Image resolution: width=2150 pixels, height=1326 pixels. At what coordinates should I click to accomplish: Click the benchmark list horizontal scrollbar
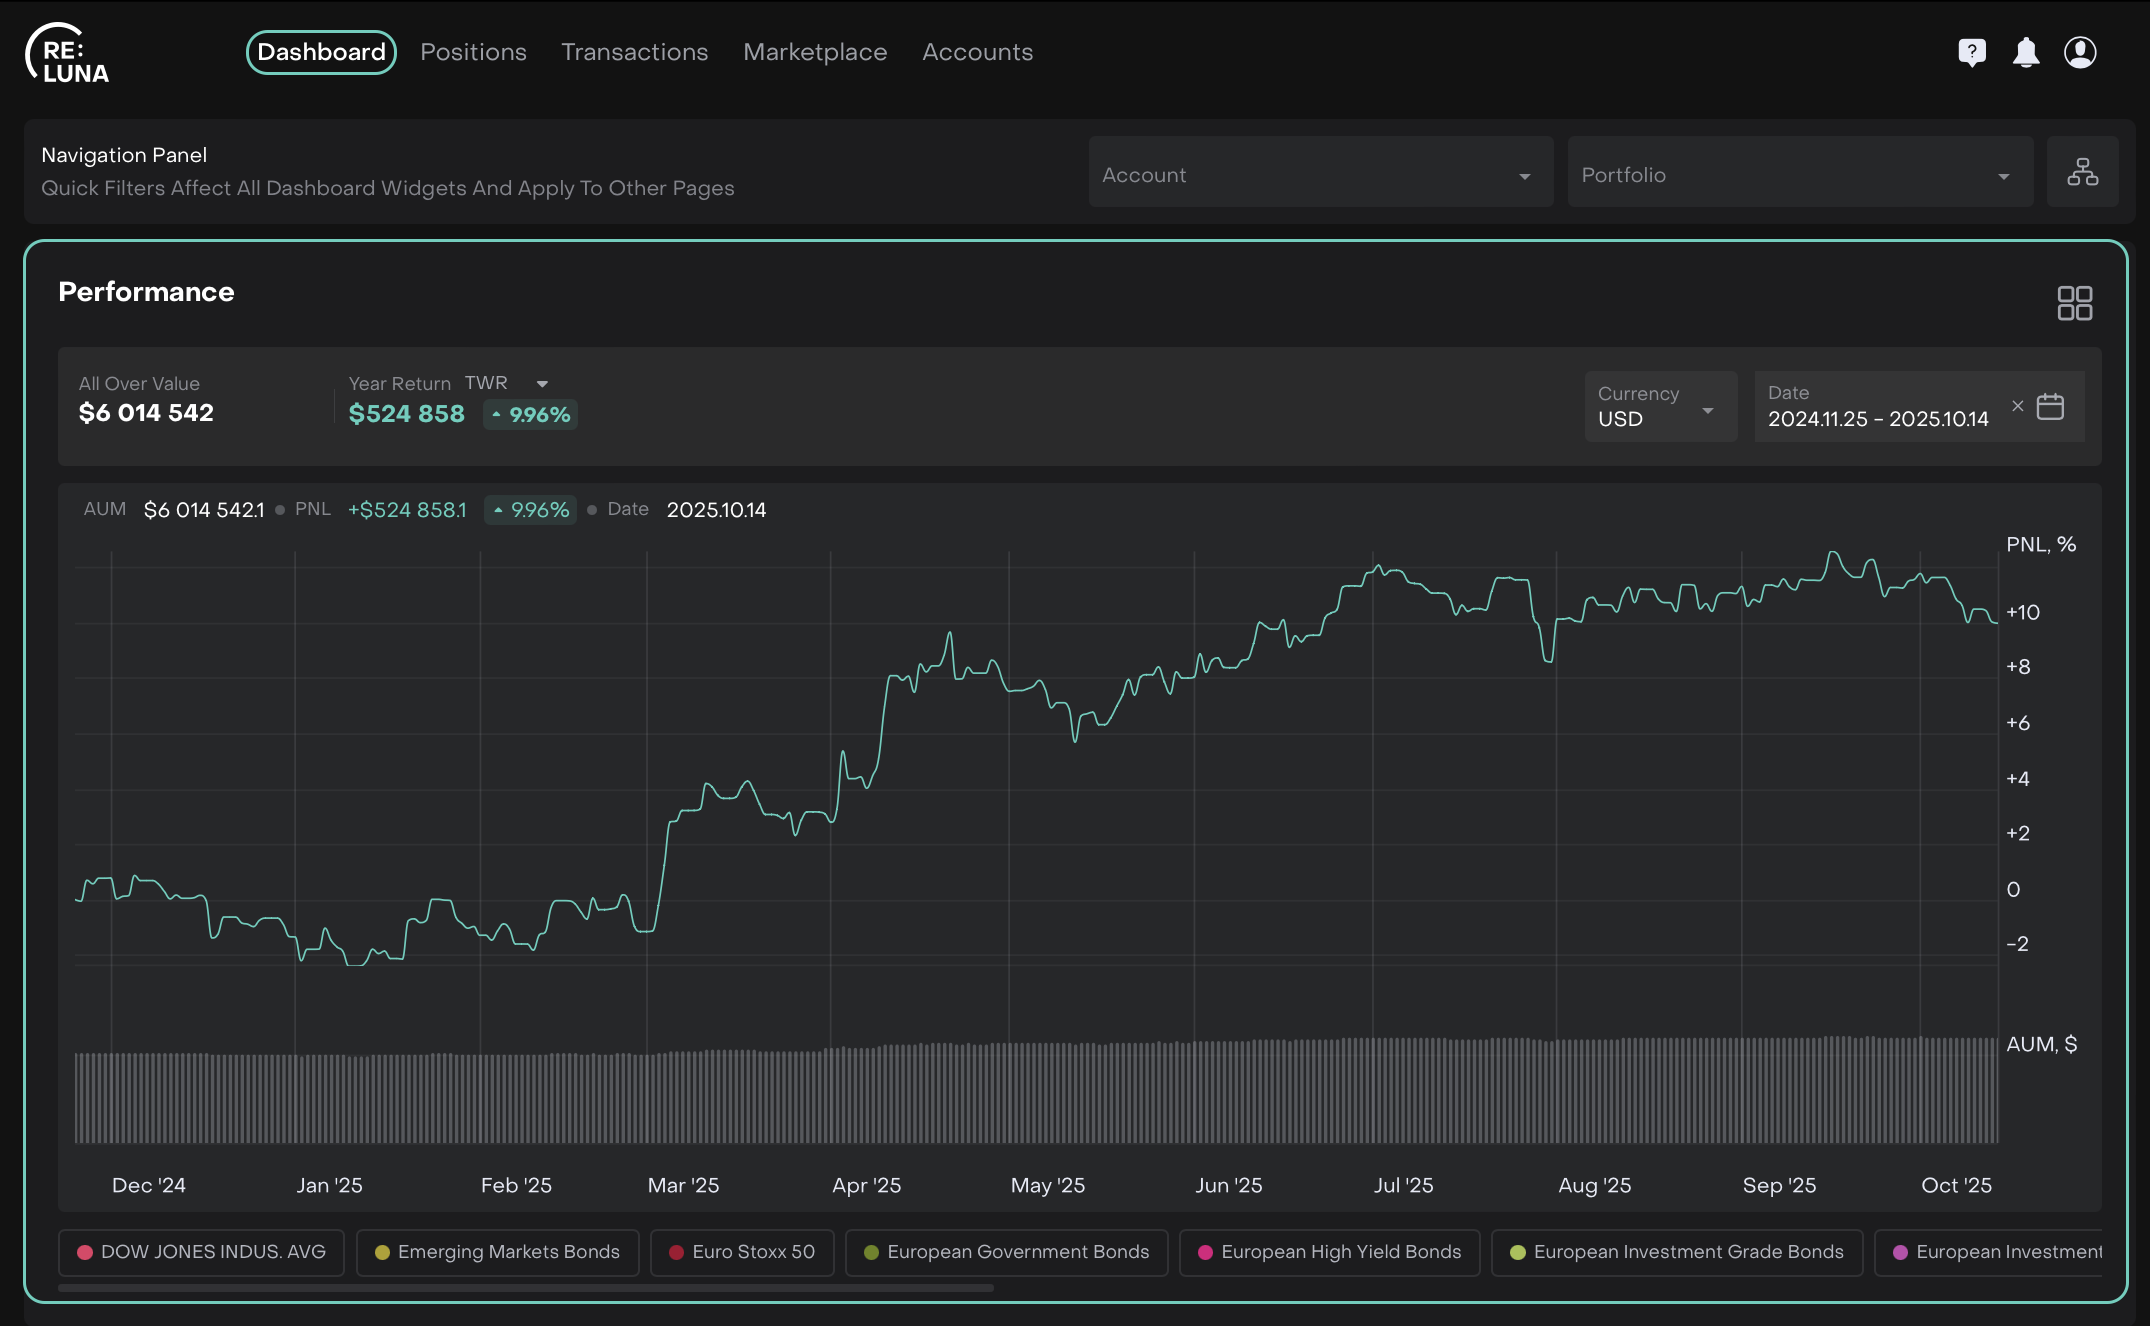tap(525, 1288)
